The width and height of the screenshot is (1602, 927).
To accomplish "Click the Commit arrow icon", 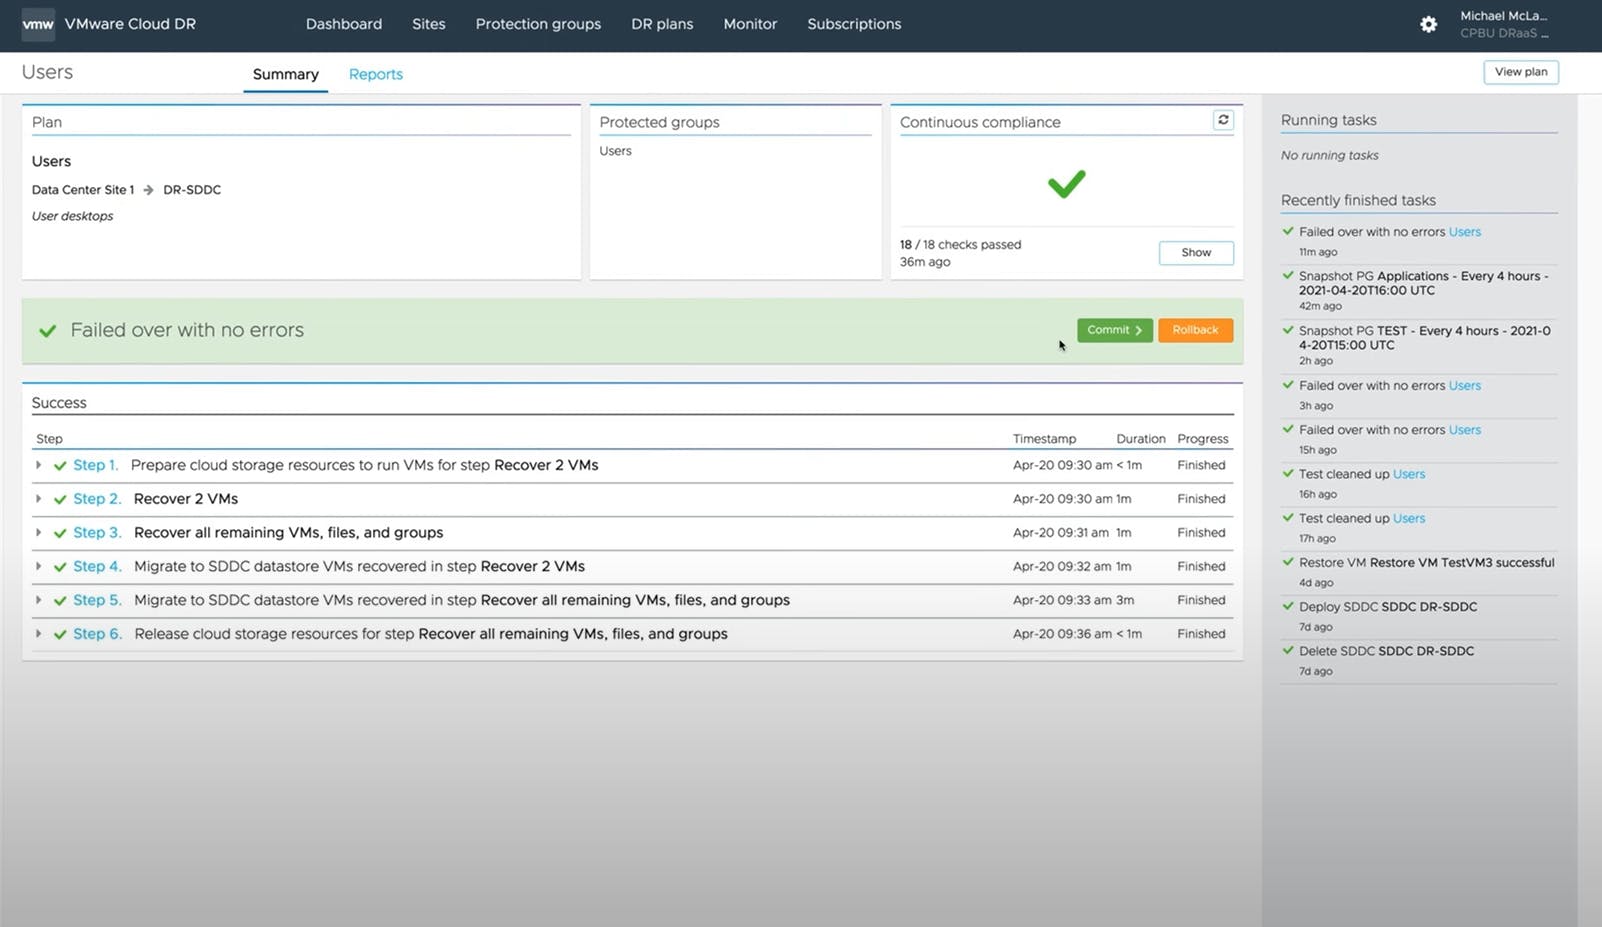I will (1138, 330).
